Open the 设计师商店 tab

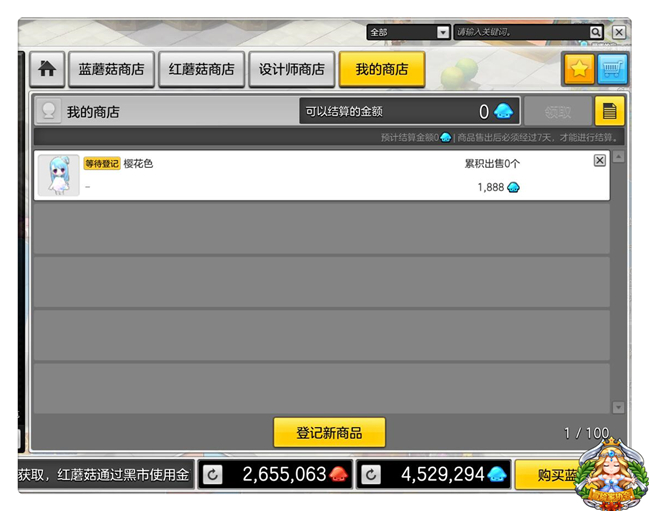[291, 70]
